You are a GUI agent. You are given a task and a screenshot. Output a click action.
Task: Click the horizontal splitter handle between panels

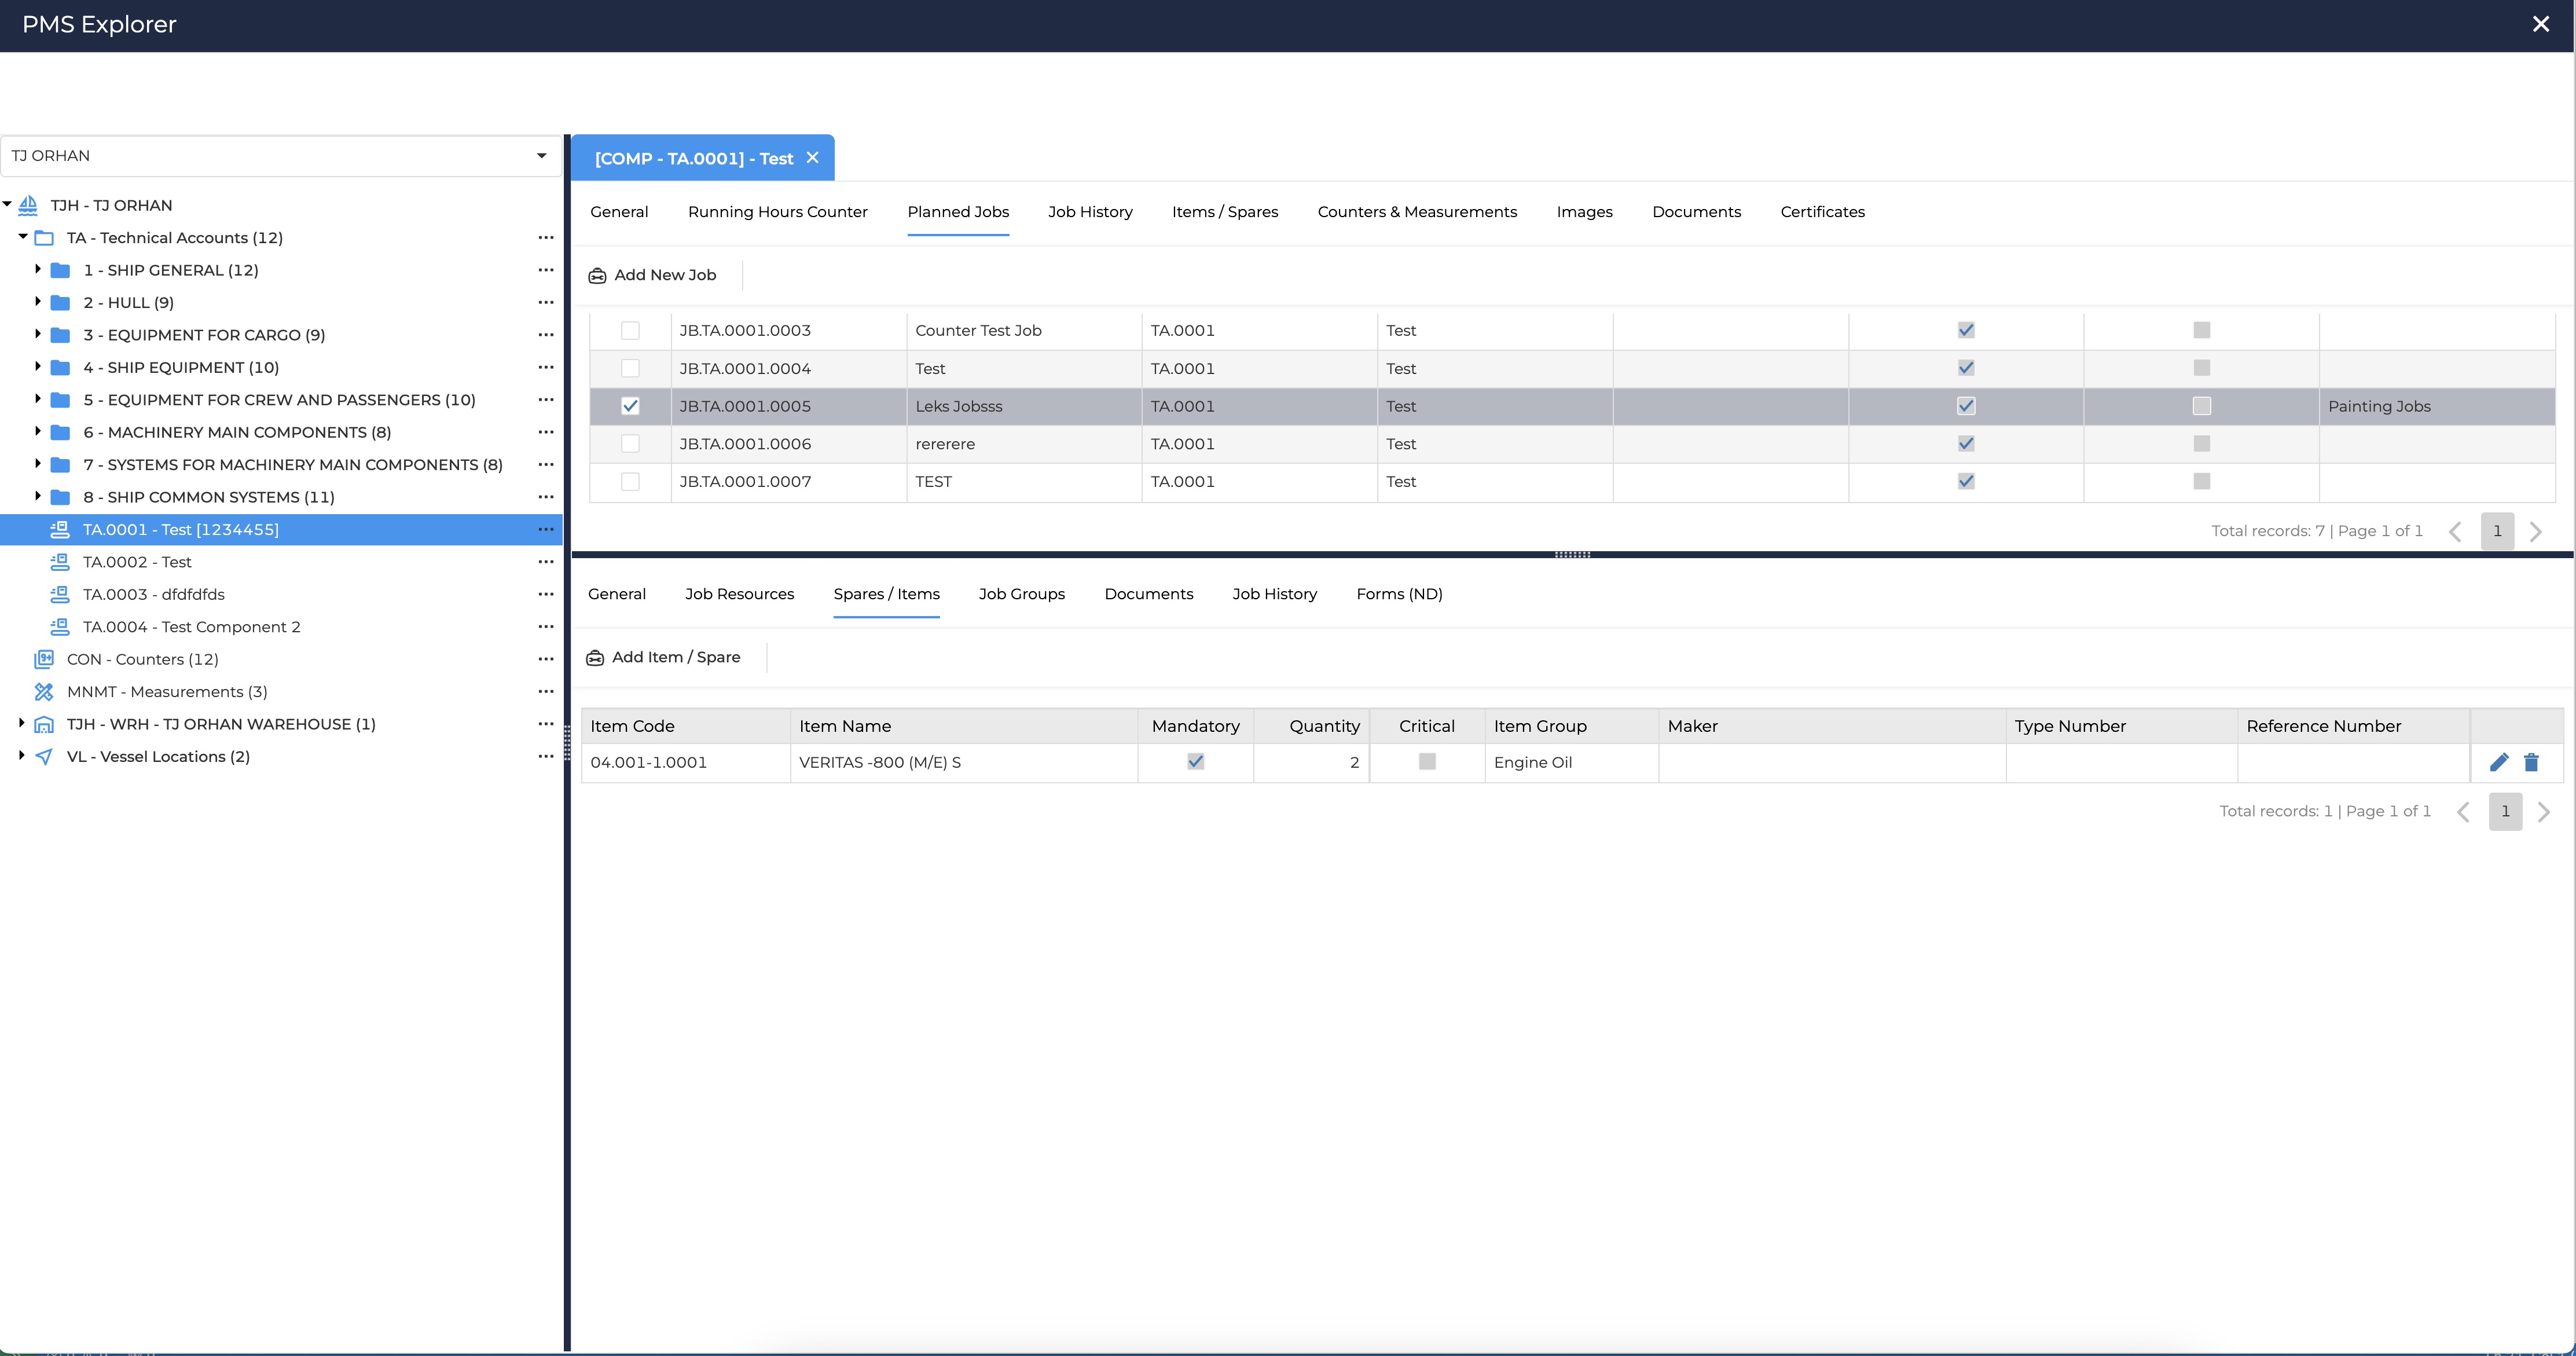1572,554
